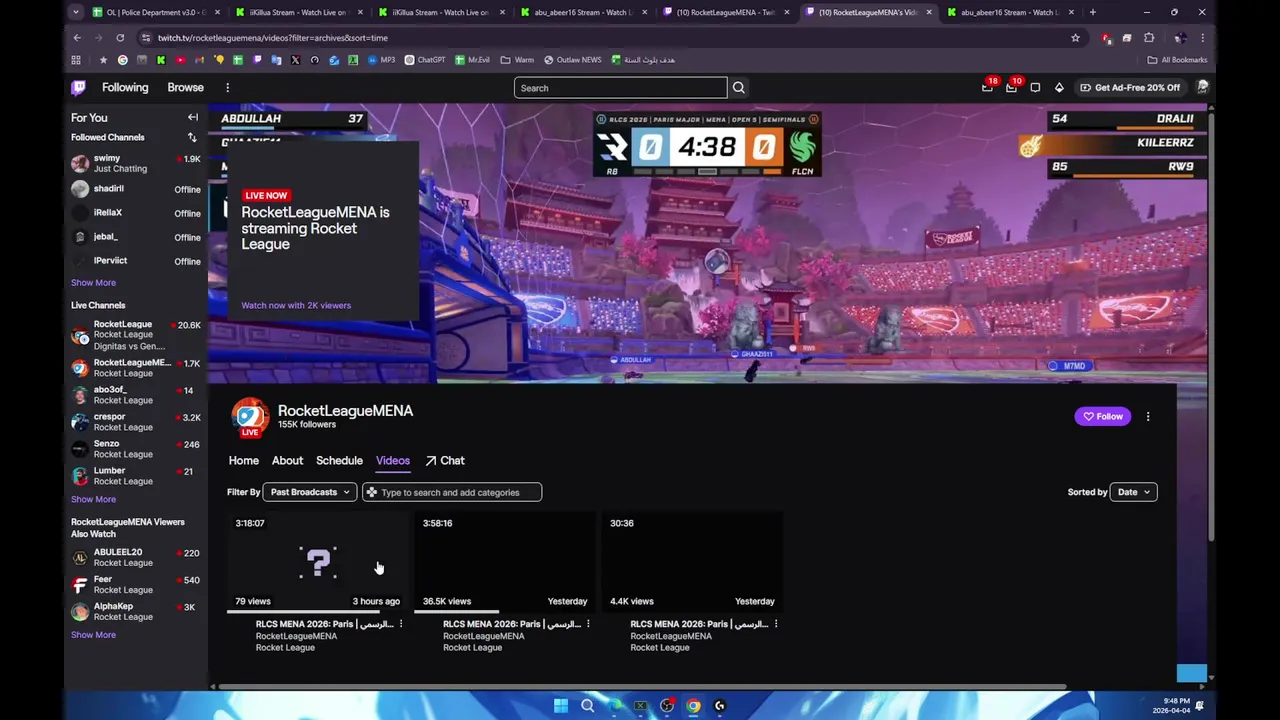Open a new browser tab

pos(1092,12)
